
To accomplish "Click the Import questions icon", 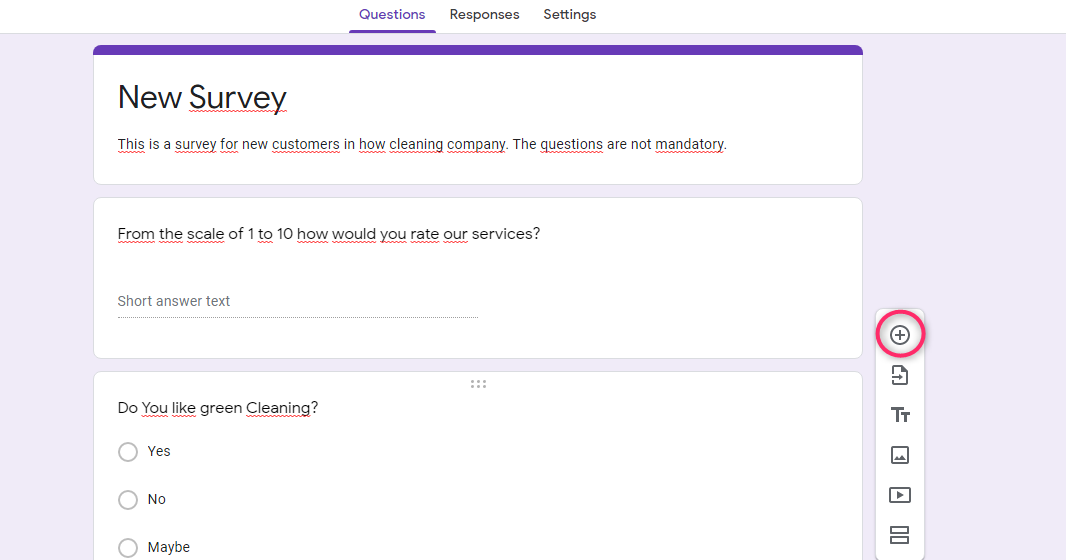I will pos(899,375).
